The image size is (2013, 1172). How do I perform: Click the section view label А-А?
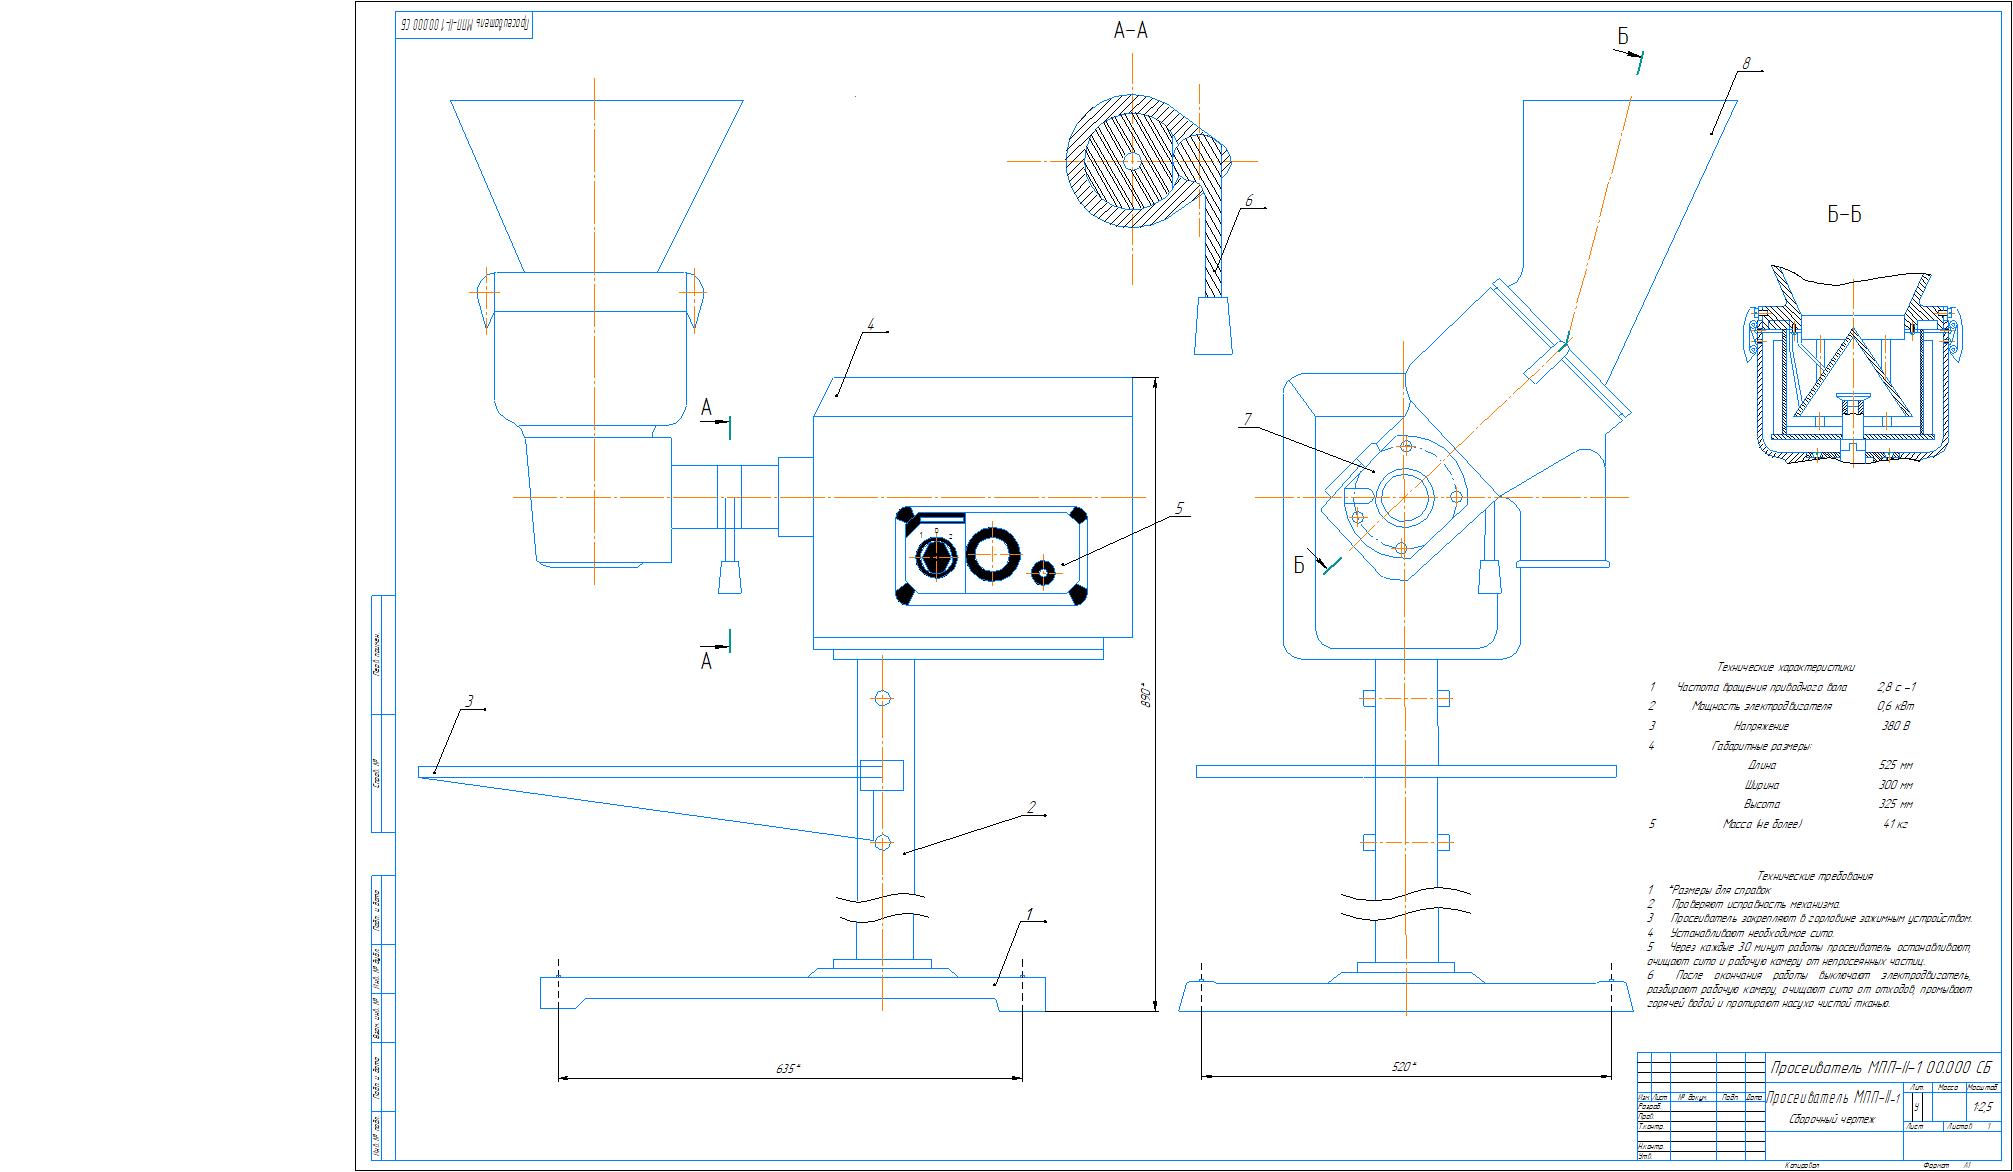pyautogui.click(x=1131, y=32)
